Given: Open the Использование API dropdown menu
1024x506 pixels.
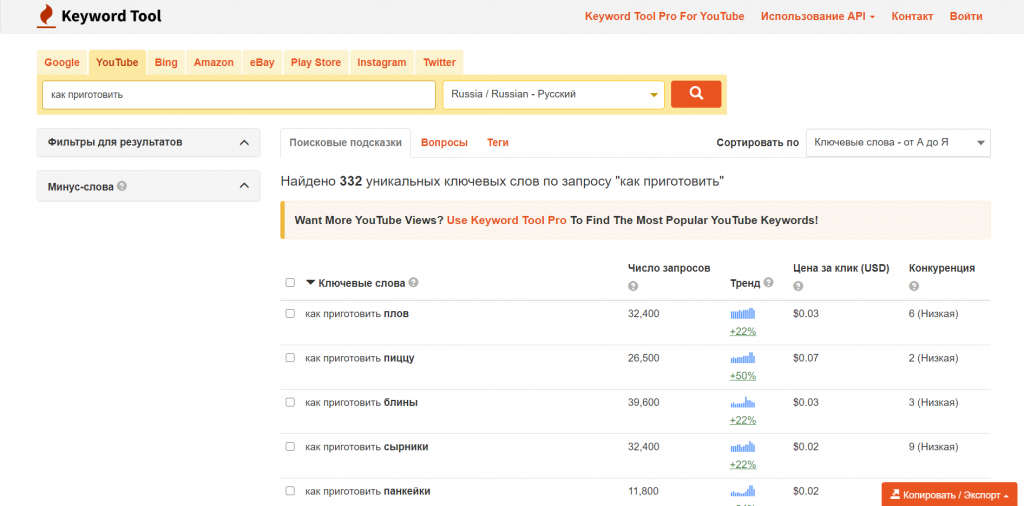Looking at the screenshot, I should coord(818,16).
